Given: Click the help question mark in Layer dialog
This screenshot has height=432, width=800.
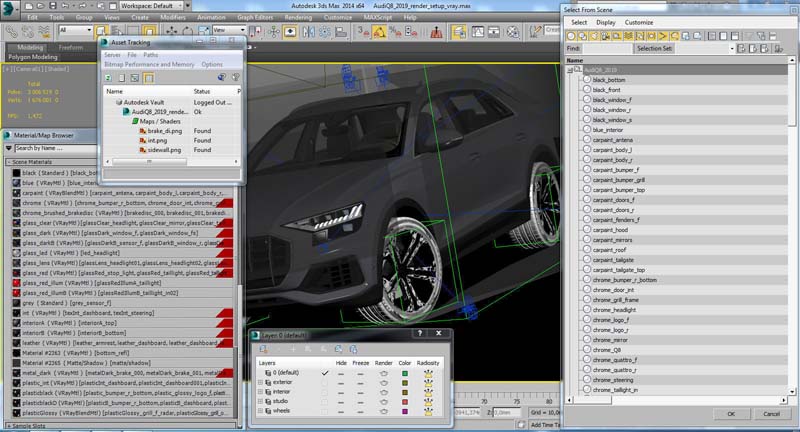Looking at the screenshot, I should [x=421, y=335].
